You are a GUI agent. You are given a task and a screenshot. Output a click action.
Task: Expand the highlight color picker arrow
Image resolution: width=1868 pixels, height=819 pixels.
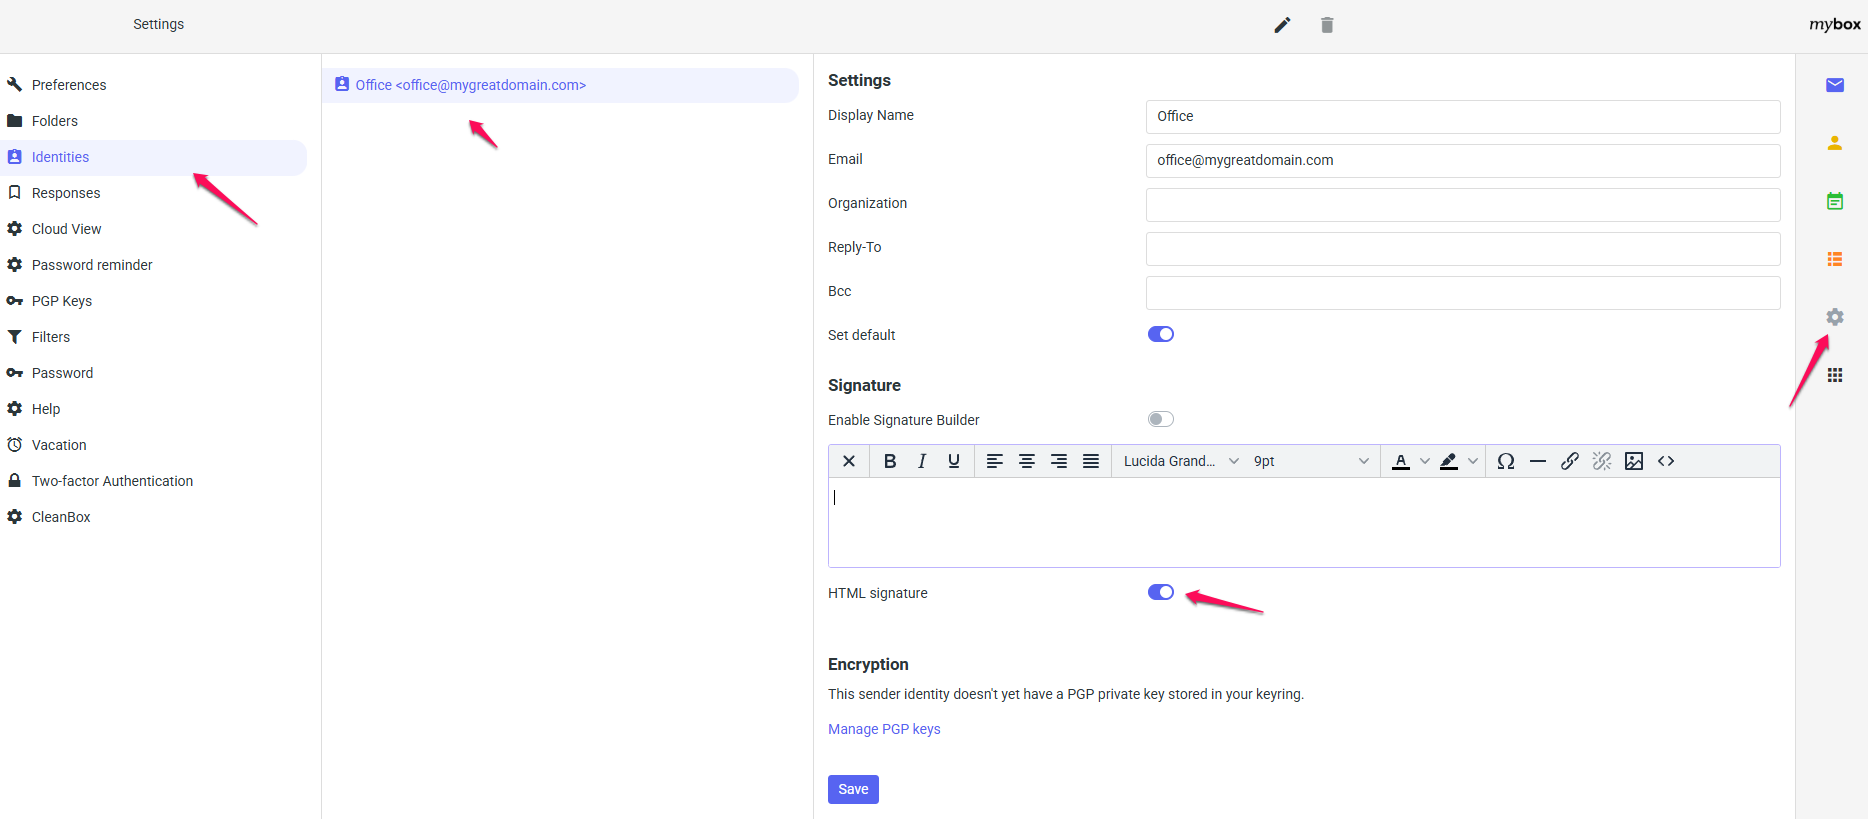click(1473, 461)
